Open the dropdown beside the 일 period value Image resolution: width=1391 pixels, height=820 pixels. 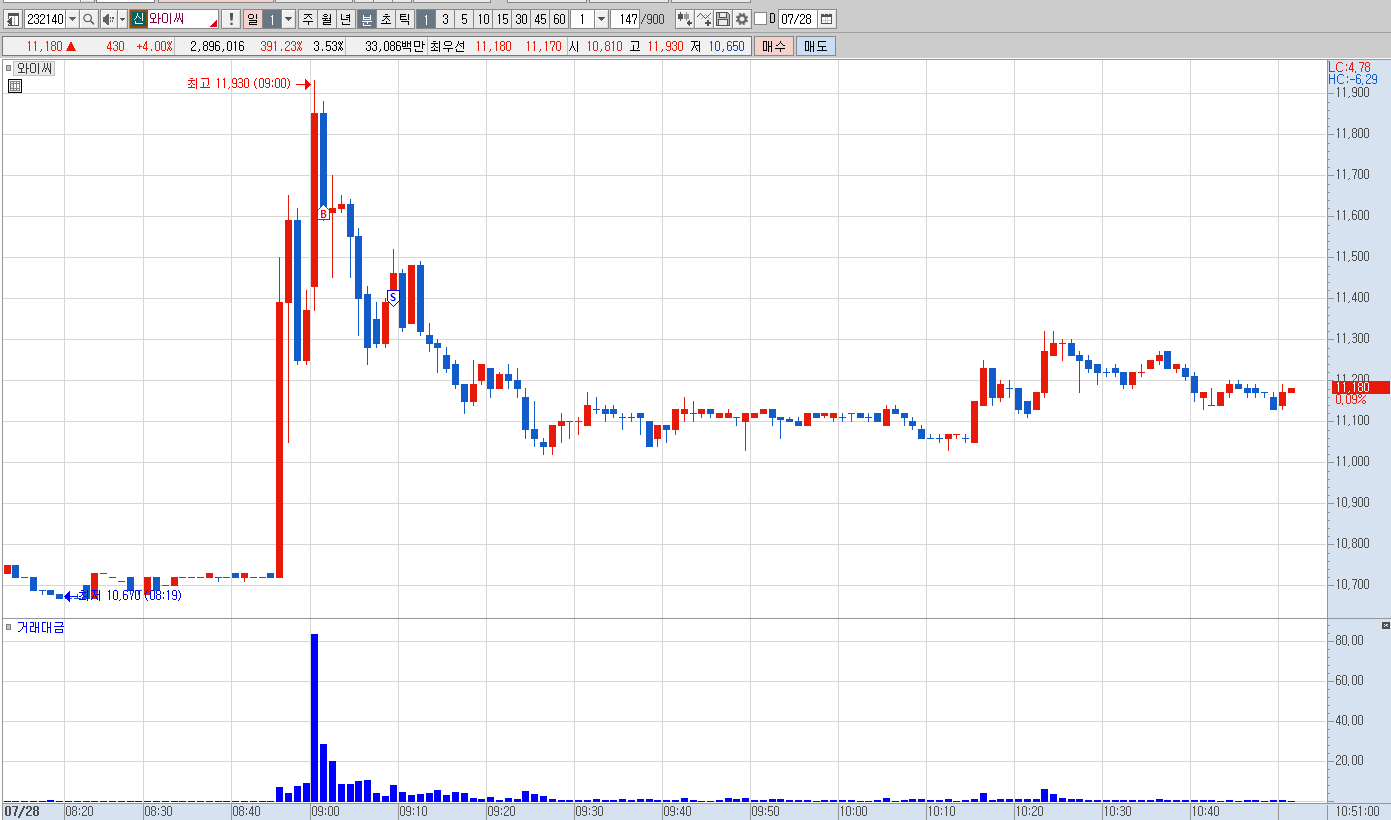289,19
